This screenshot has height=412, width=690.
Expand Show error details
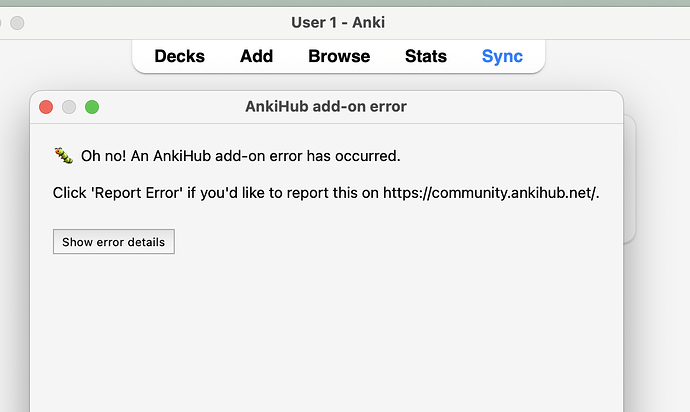114,242
